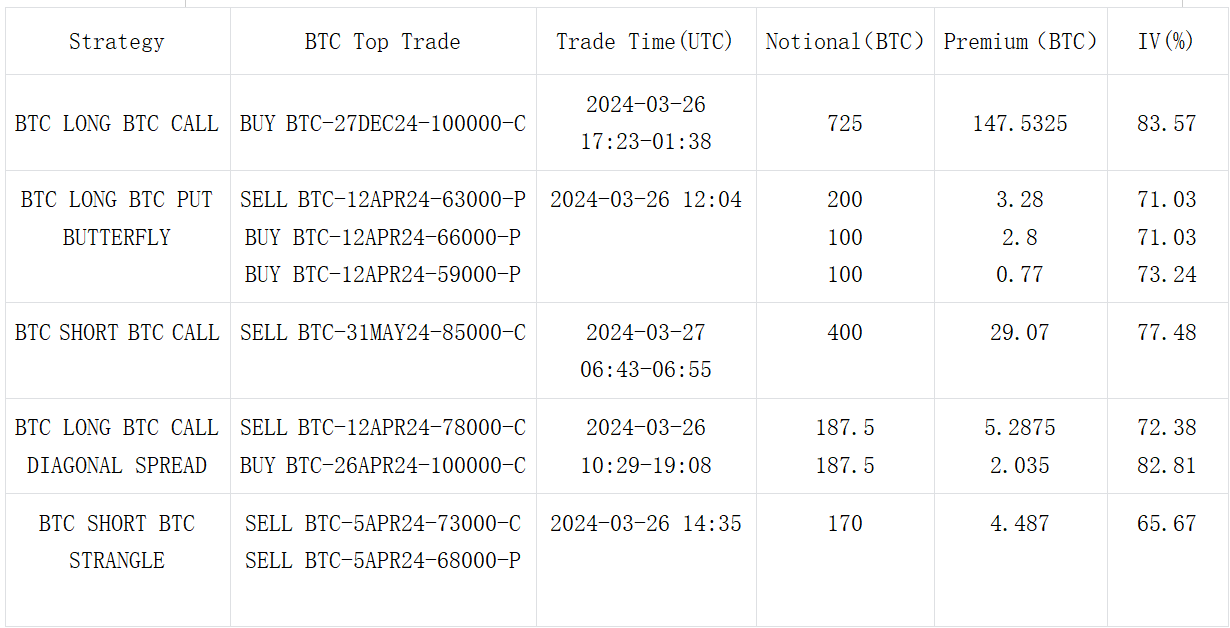1230x628 pixels.
Task: Click the Trade Time(UTC) column header
Action: click(645, 42)
